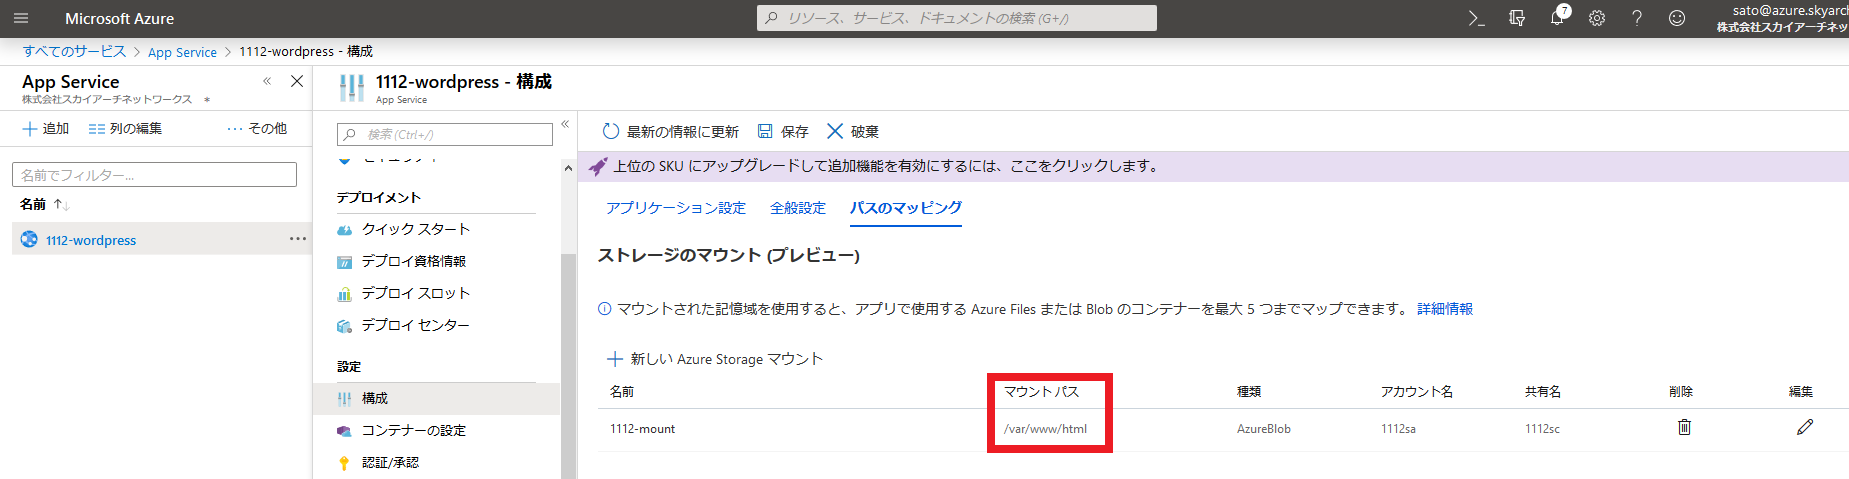Go to すべてのサービス breadcrumb
Viewport: 1849px width, 479px height.
pyautogui.click(x=74, y=51)
